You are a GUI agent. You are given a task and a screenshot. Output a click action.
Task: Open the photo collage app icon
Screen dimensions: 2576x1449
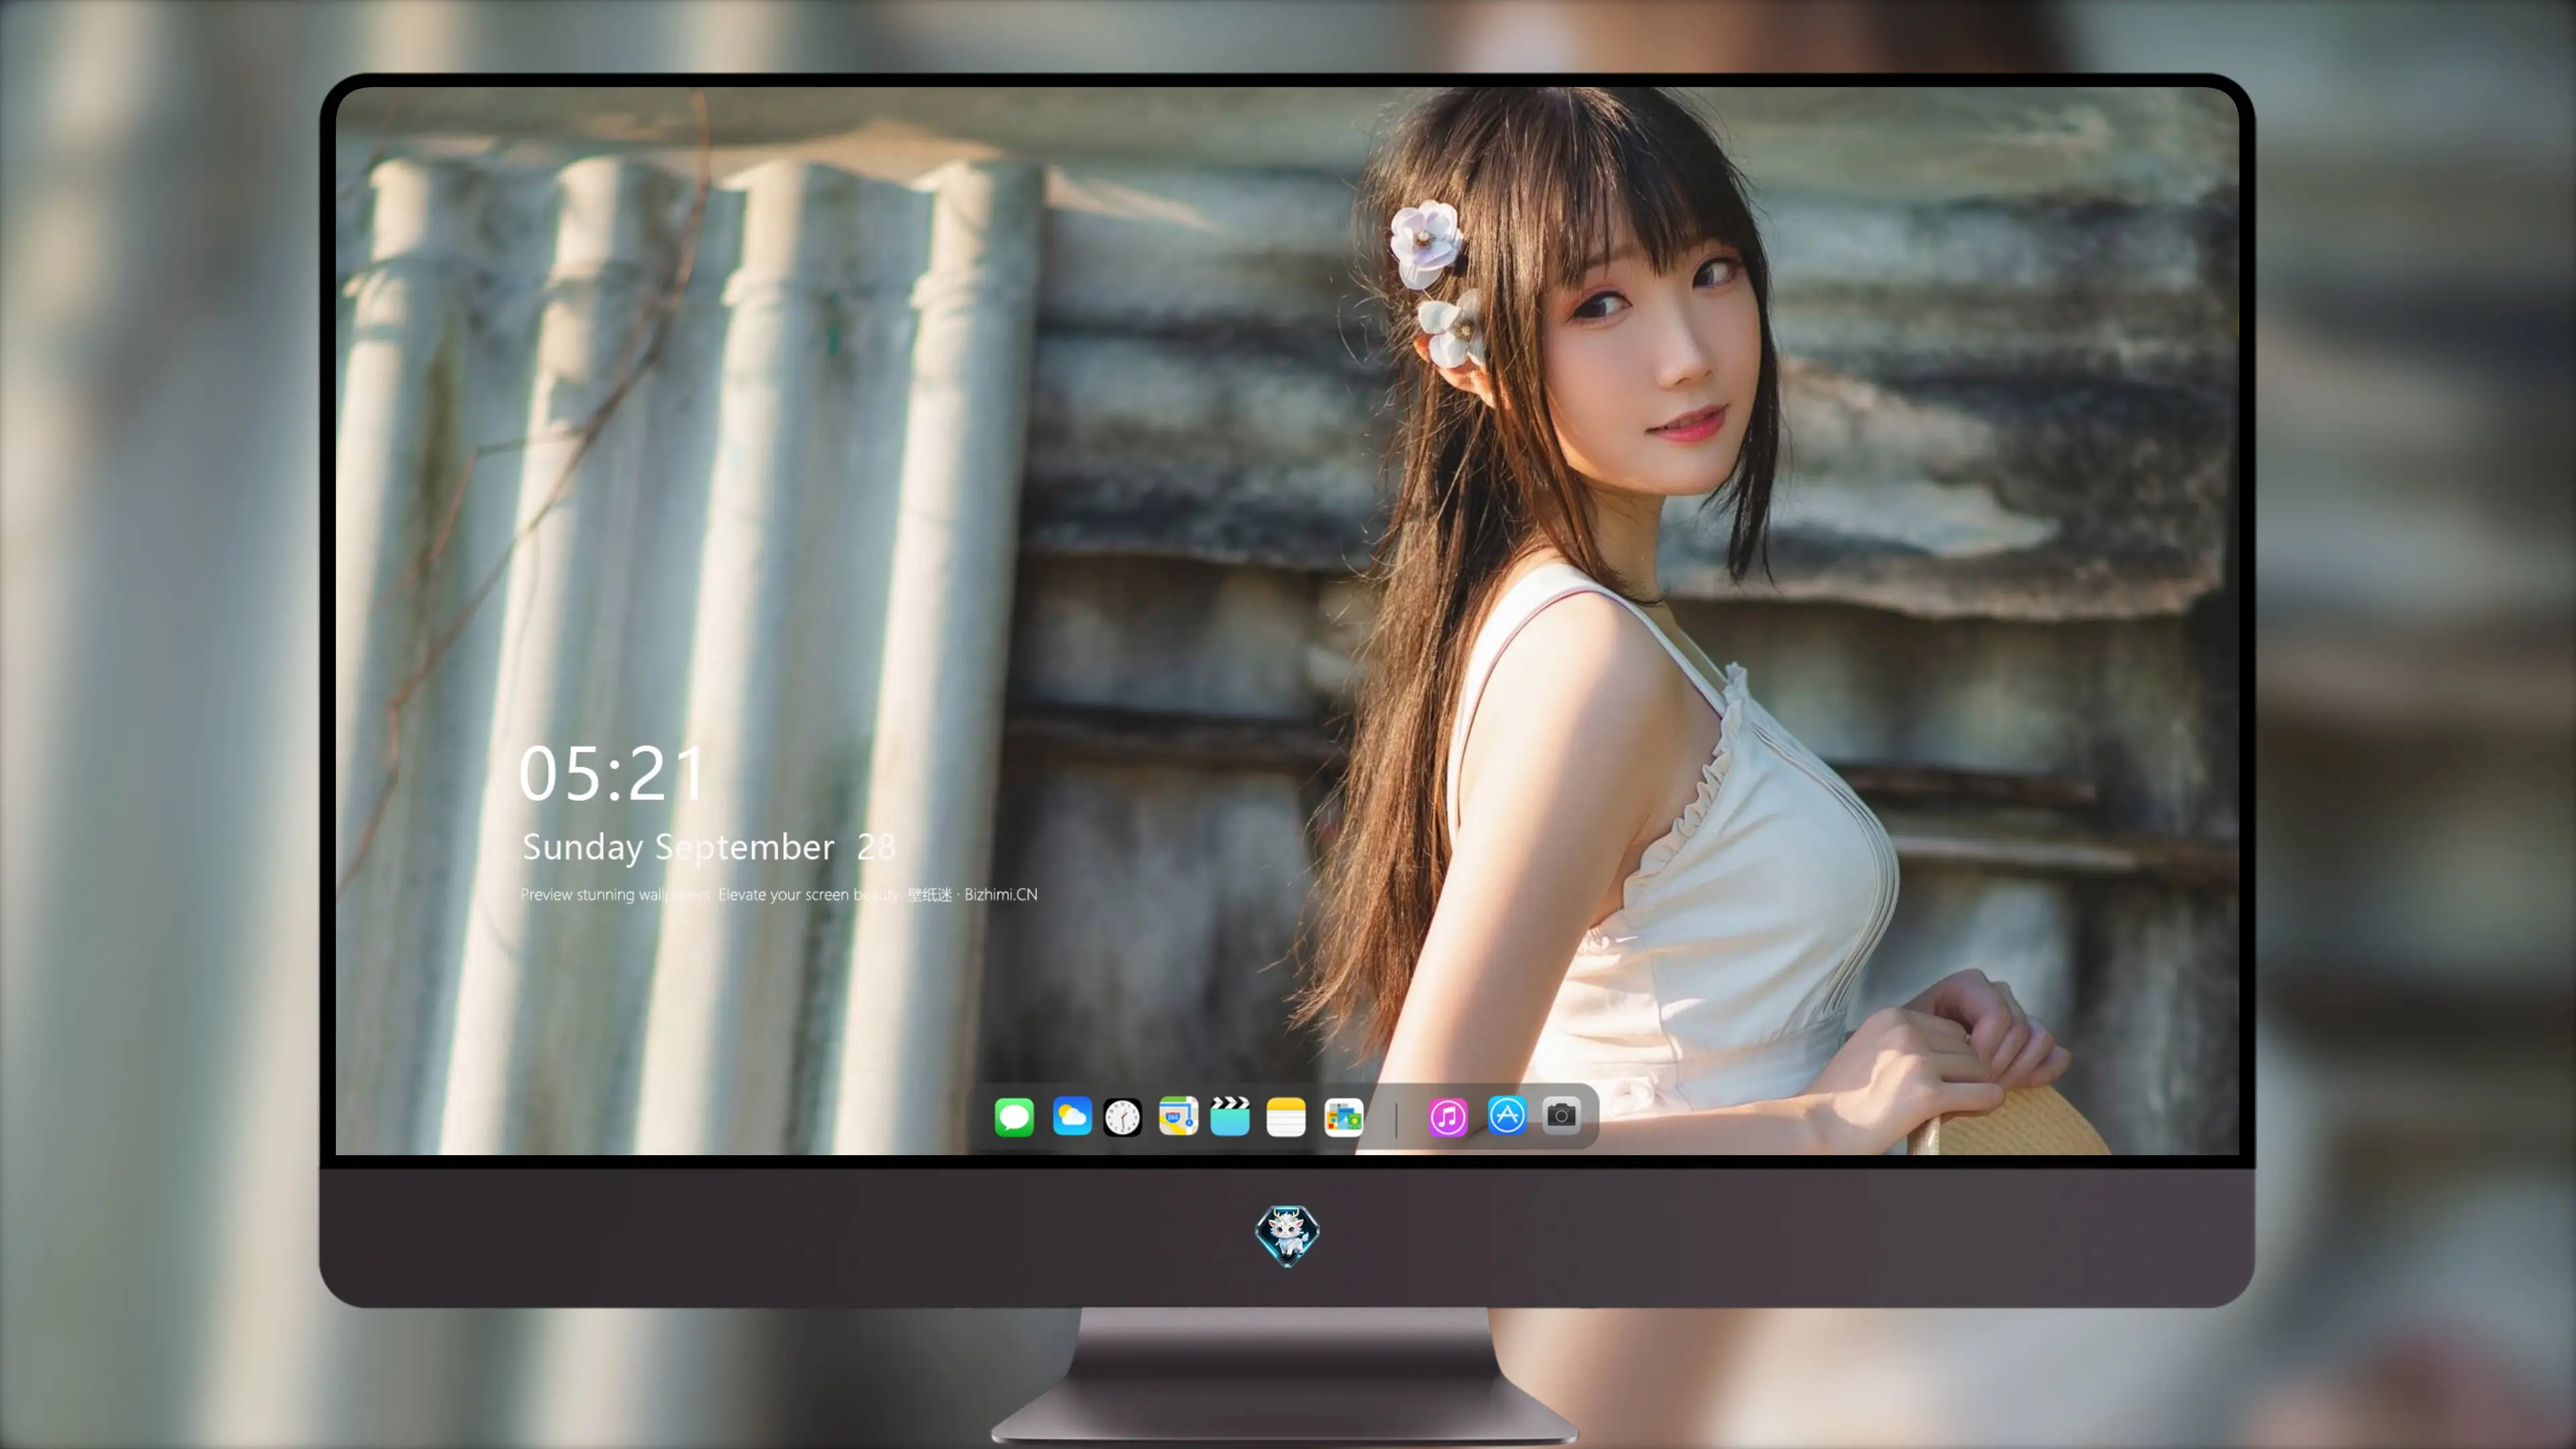(x=1343, y=1117)
